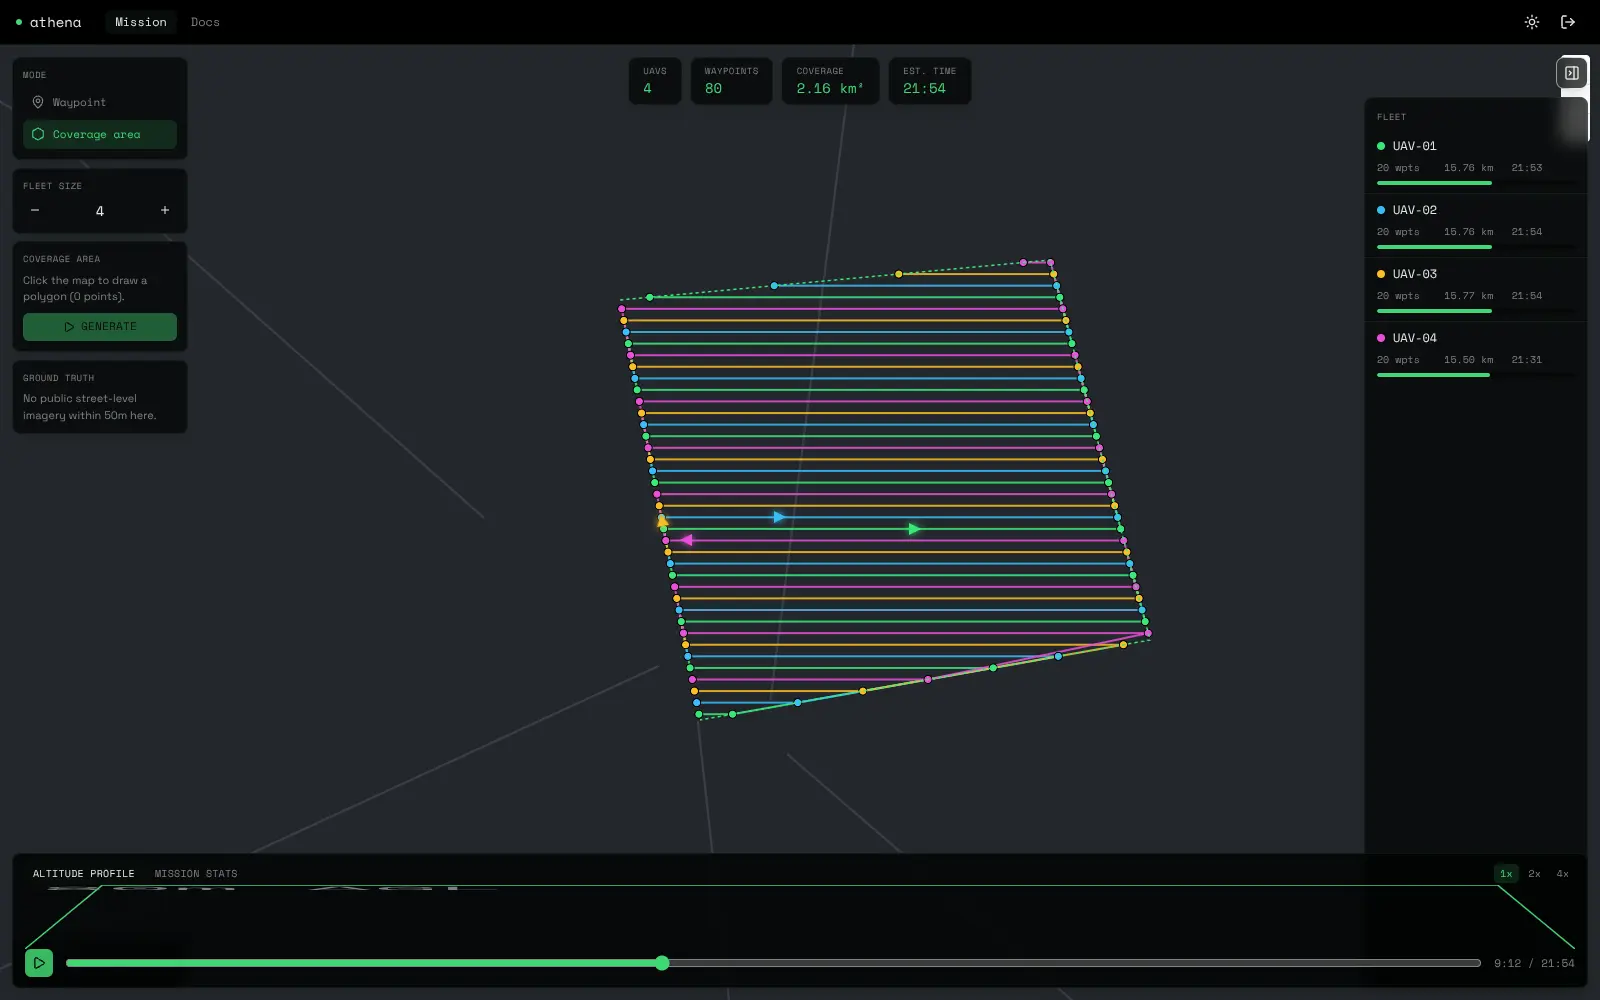Click the 9:12 / 21:54 playback time readout
This screenshot has width=1600, height=1000.
click(1534, 964)
